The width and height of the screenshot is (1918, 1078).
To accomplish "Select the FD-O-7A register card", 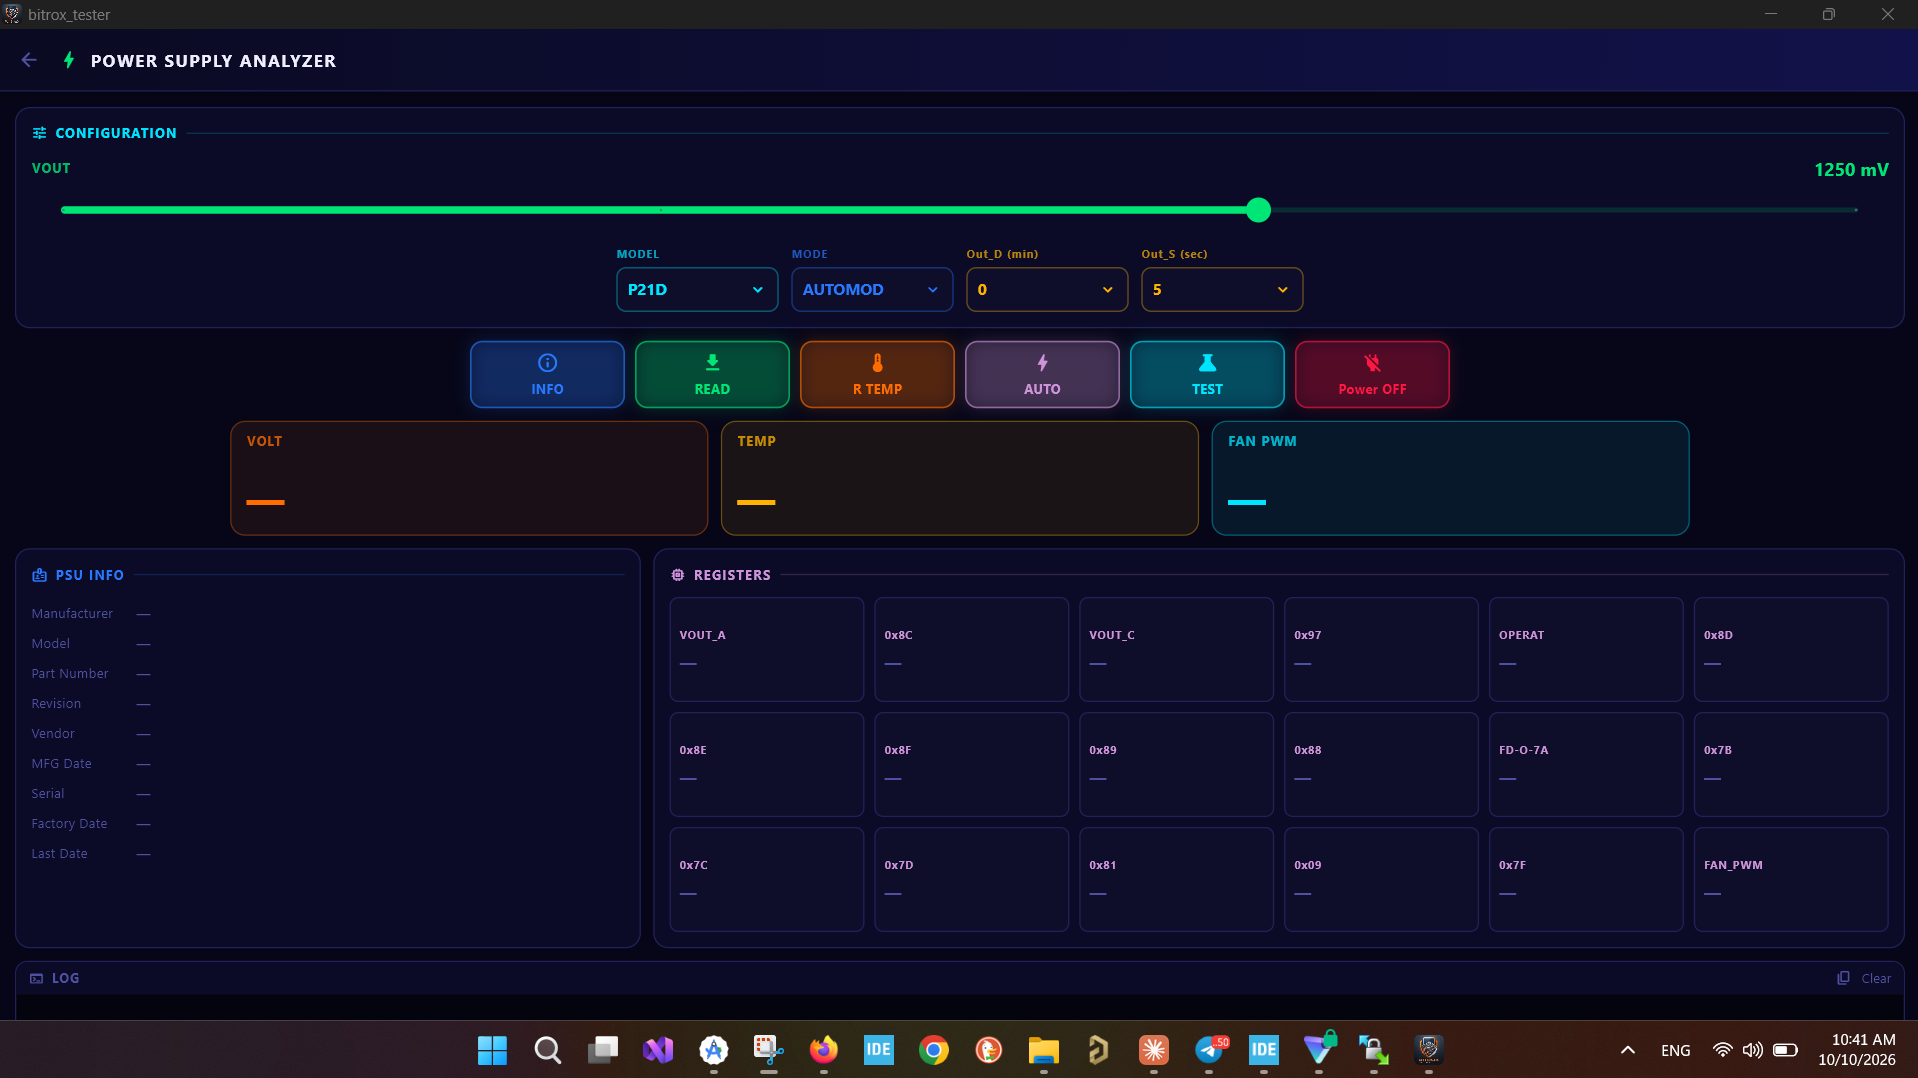I will tap(1586, 764).
